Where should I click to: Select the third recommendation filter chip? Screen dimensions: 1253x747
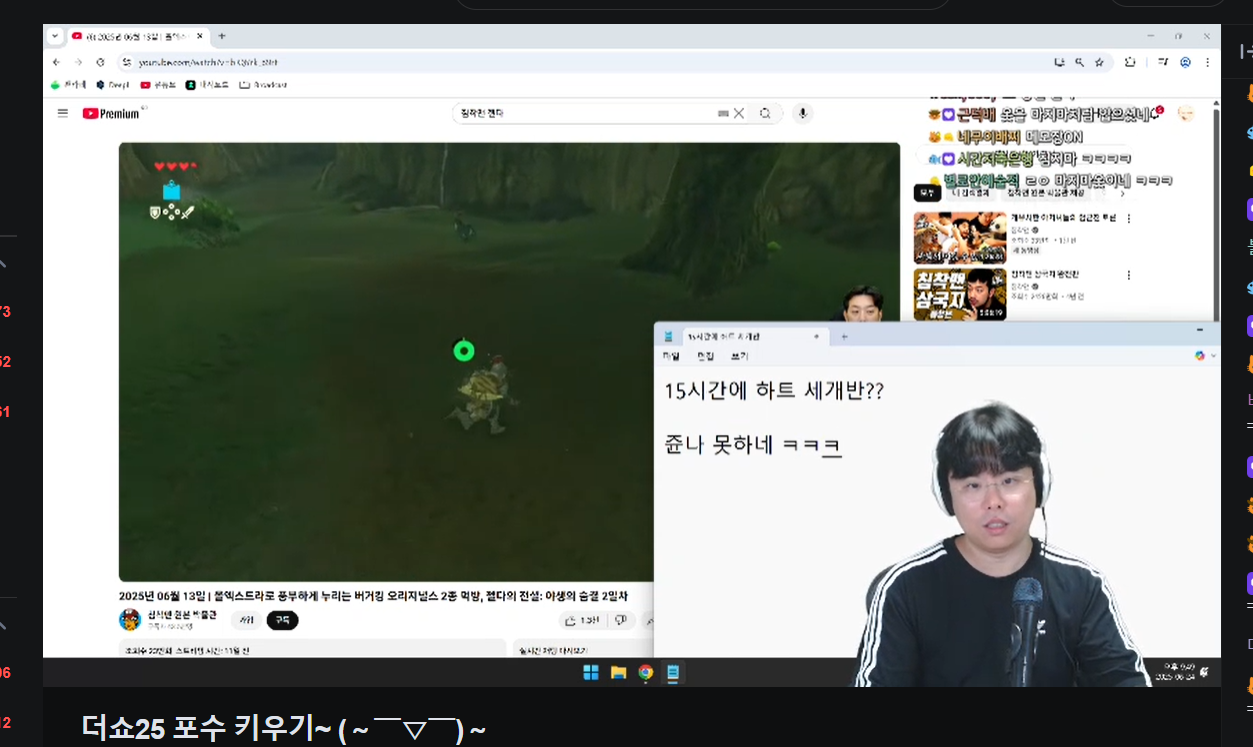1045,192
